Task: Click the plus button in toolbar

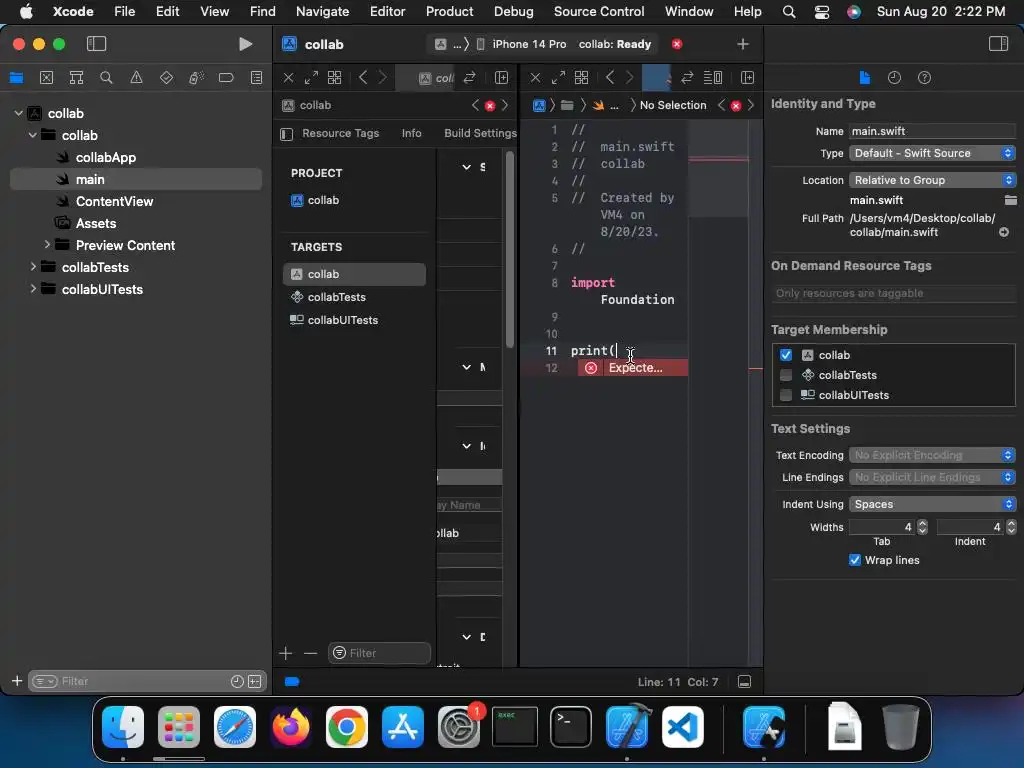Action: click(x=743, y=44)
